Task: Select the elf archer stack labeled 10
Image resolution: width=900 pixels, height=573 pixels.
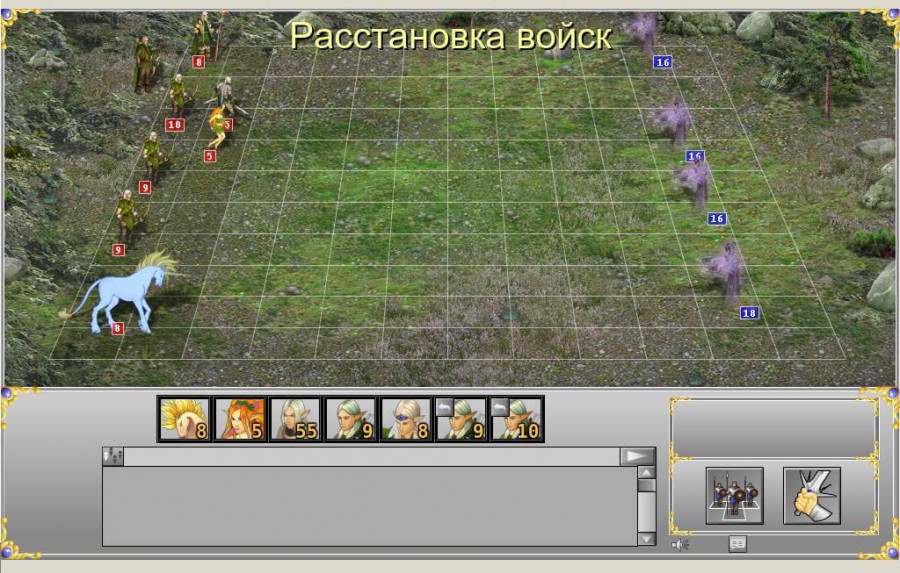Action: pyautogui.click(x=180, y=95)
